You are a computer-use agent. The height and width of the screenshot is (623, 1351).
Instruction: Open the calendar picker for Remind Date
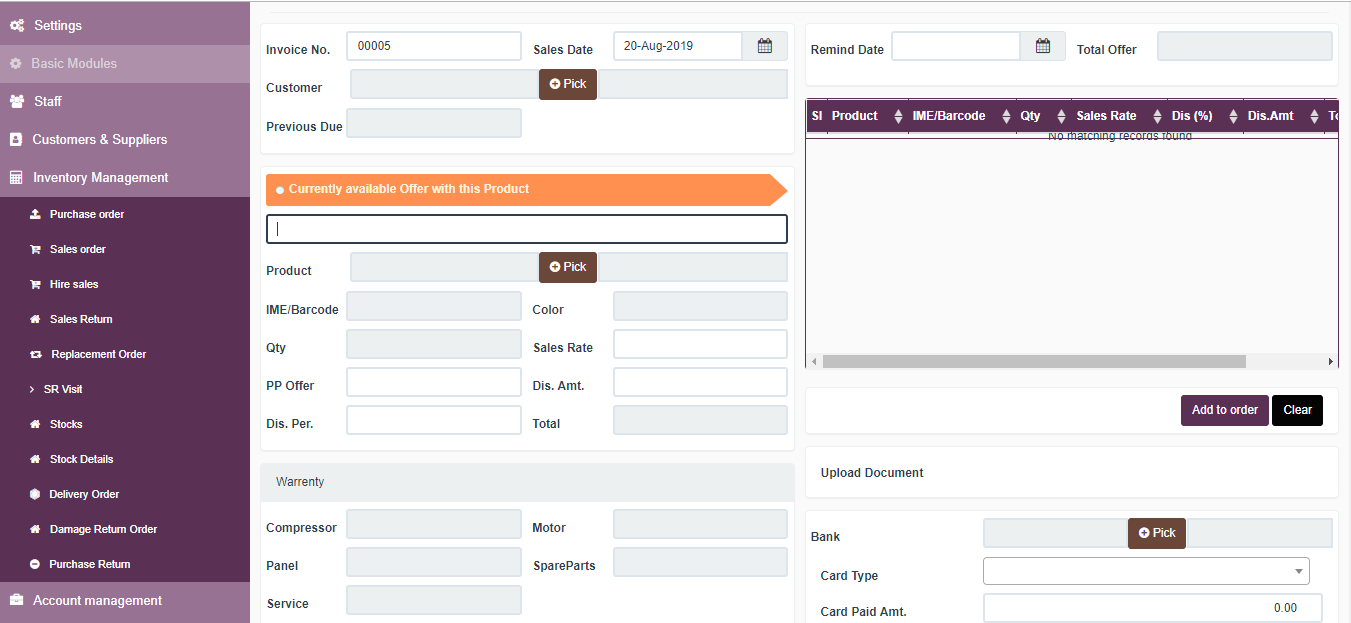pyautogui.click(x=1042, y=45)
